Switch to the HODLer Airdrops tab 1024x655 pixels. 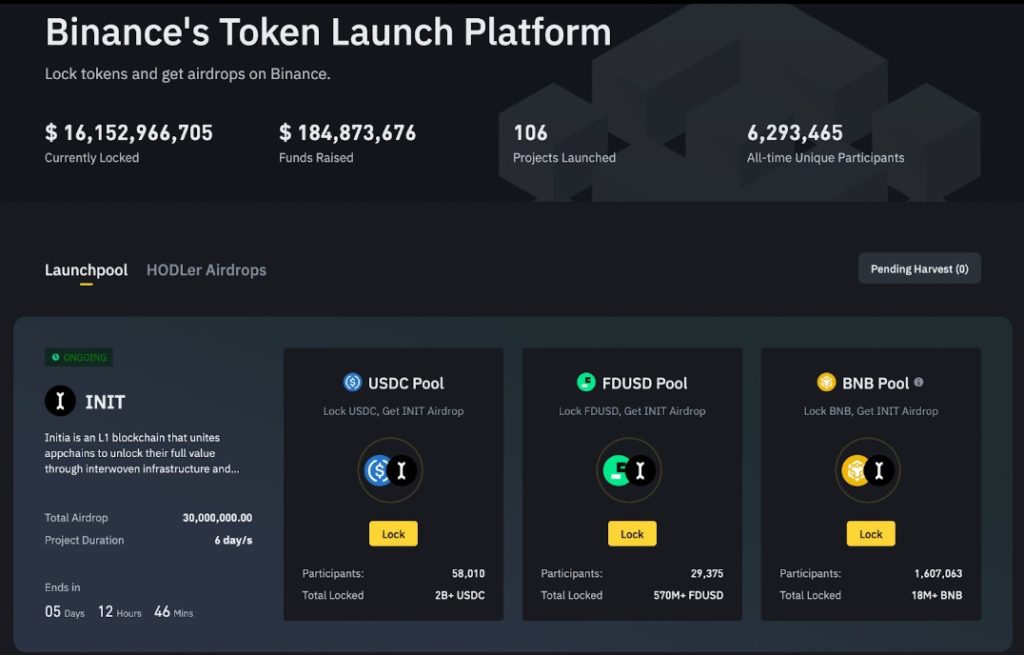[206, 270]
